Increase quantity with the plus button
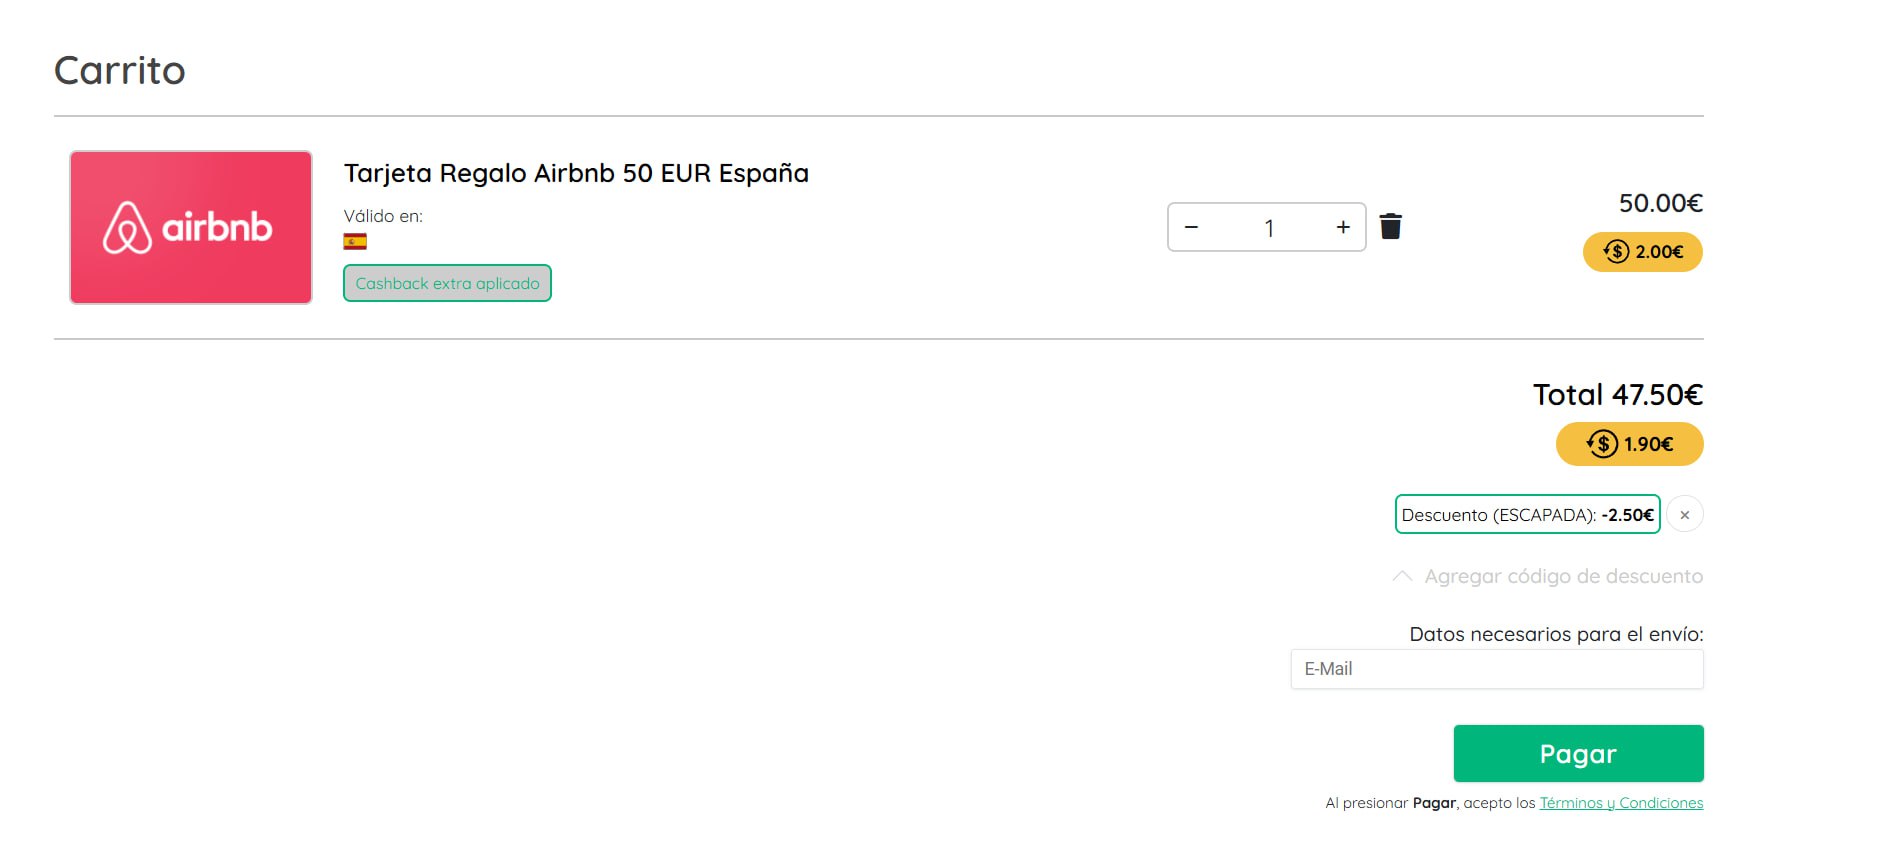The image size is (1880, 859). 1343,228
